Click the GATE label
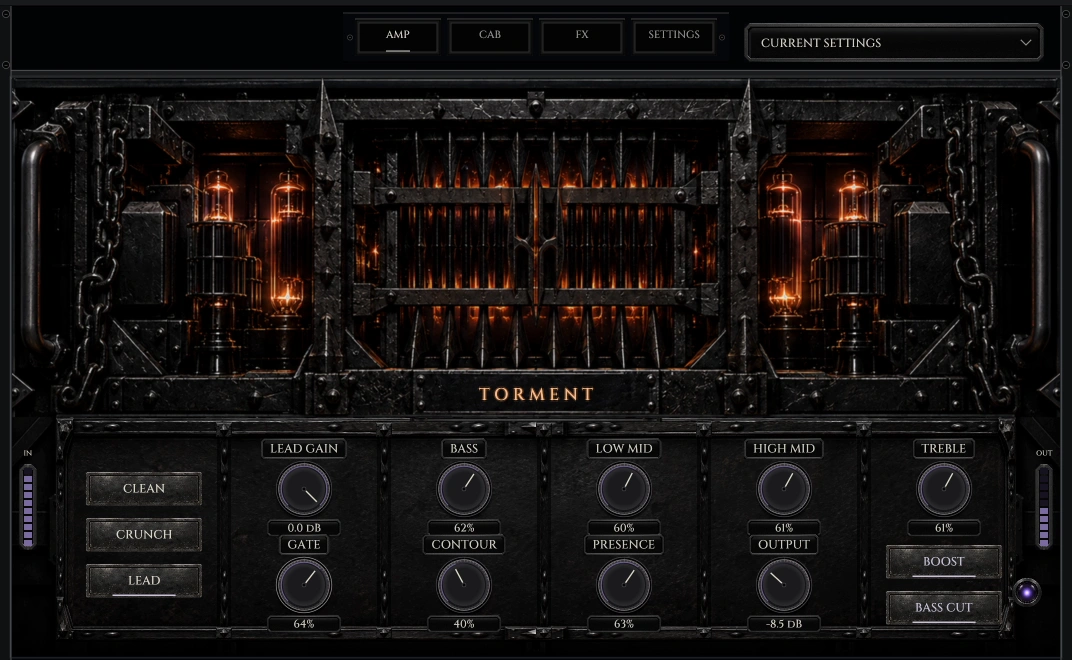Image resolution: width=1072 pixels, height=660 pixels. tap(304, 544)
